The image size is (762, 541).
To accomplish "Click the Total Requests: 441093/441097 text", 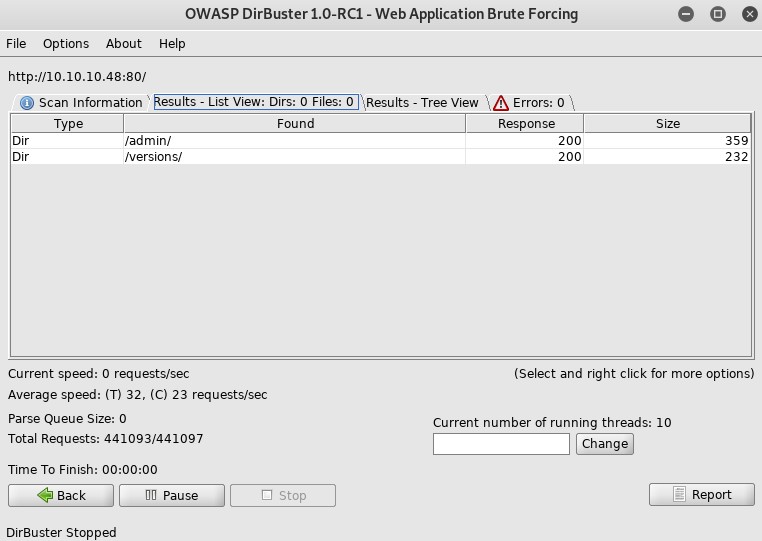I will 105,439.
